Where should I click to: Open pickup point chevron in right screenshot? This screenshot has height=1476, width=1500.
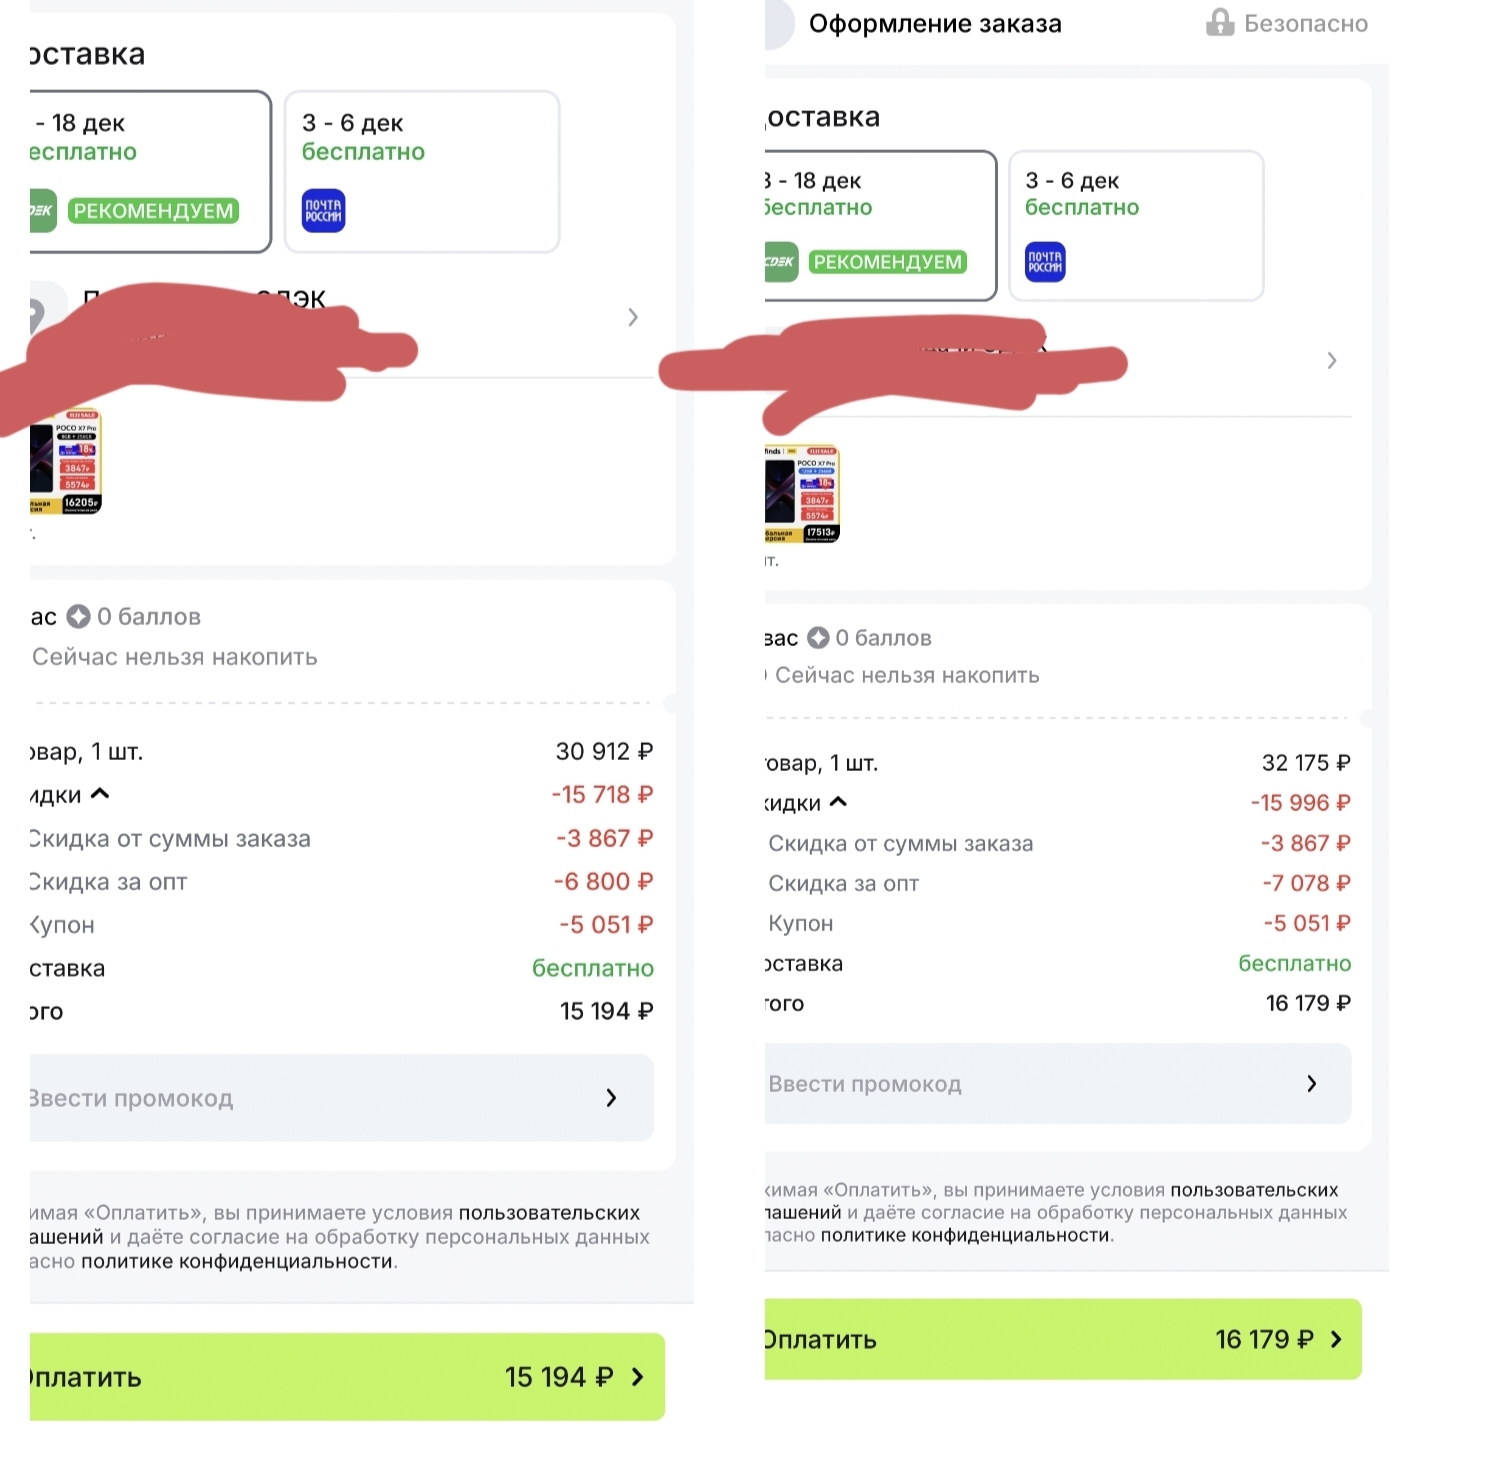[1331, 361]
